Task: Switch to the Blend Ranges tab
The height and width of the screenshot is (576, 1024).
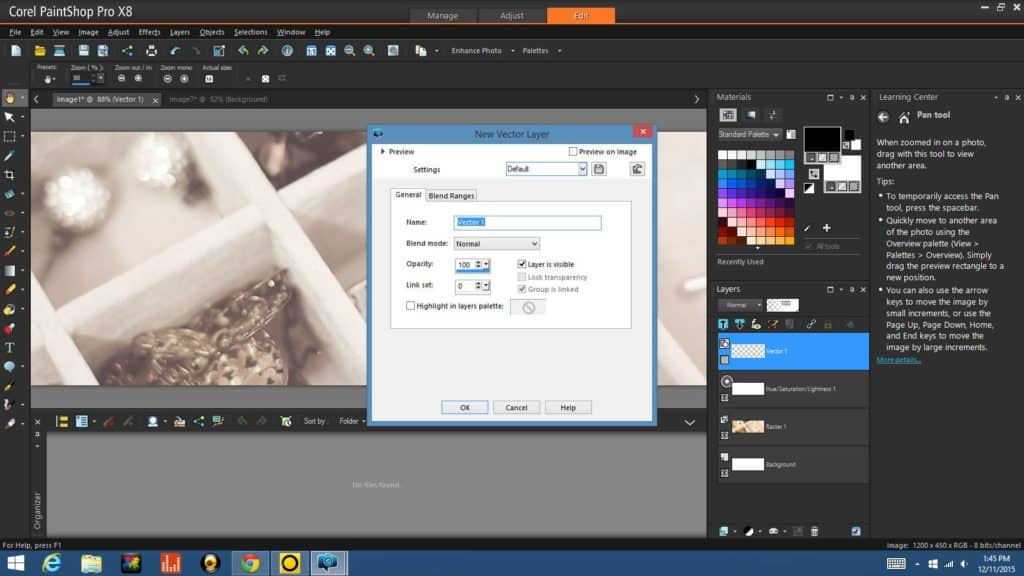Action: coord(452,195)
